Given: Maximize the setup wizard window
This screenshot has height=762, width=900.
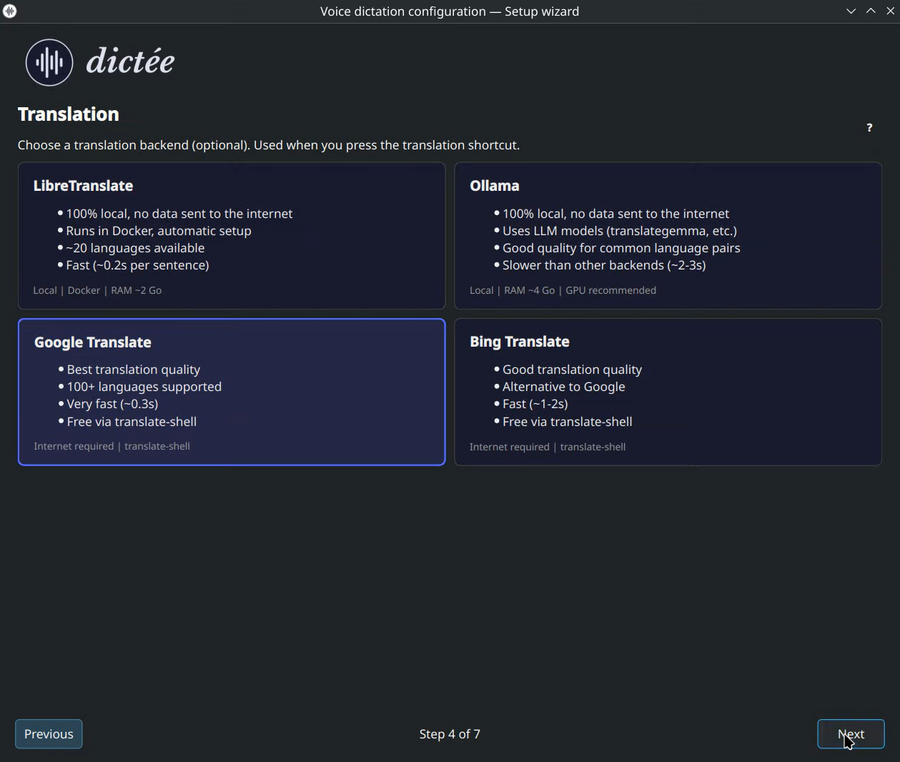Looking at the screenshot, I should pyautogui.click(x=871, y=11).
